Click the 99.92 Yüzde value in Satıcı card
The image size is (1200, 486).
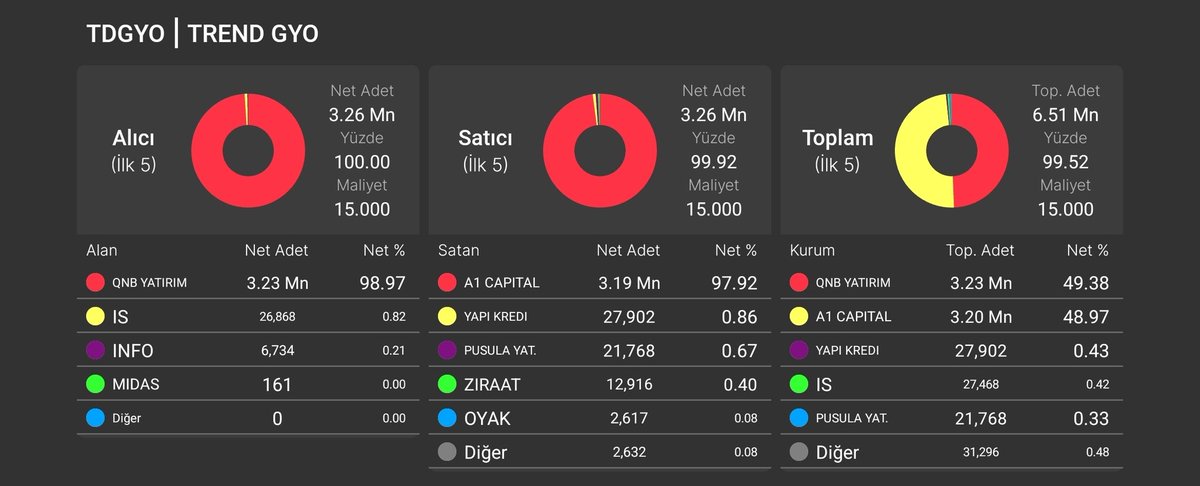point(714,162)
